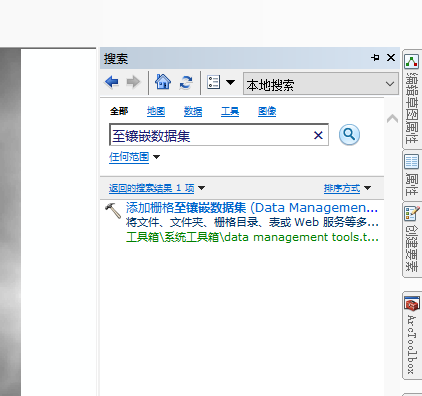Open the 任何范围 scope link
Screen dimensions: 422x396
click(129, 157)
